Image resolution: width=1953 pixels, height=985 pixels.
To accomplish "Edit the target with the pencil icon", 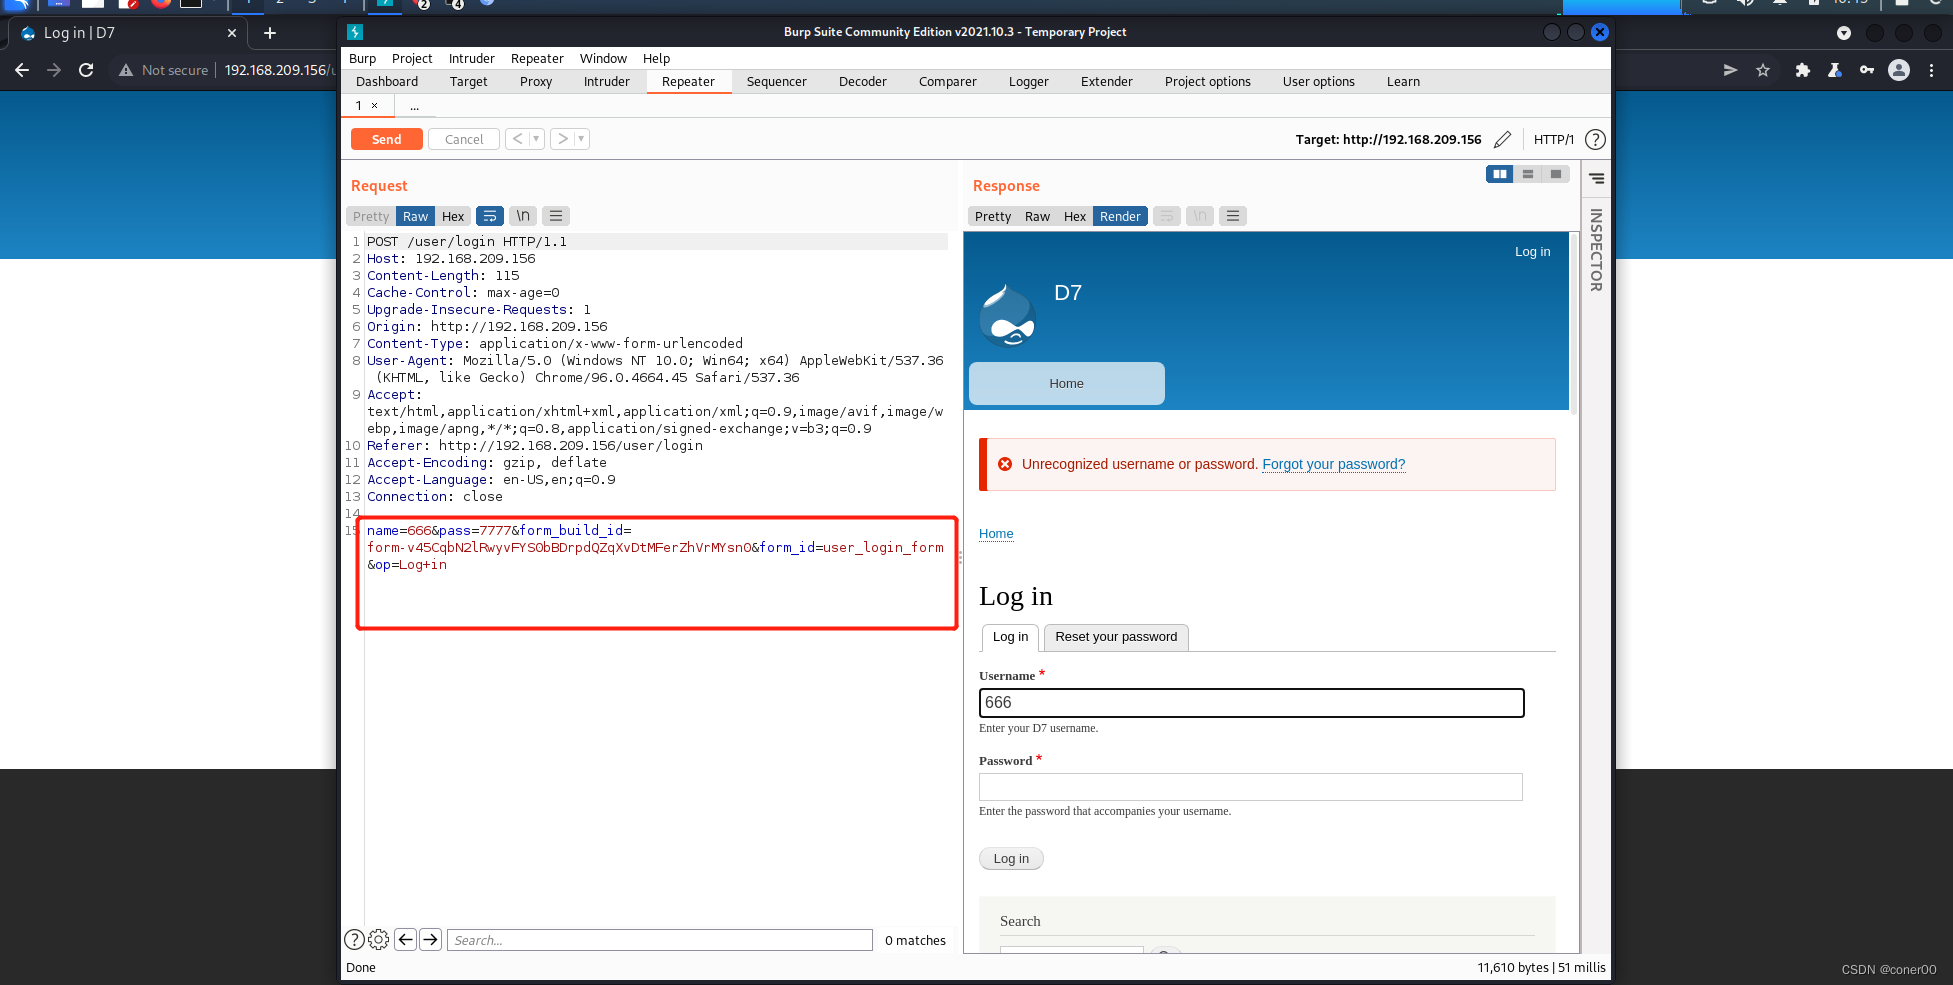I will 1502,139.
